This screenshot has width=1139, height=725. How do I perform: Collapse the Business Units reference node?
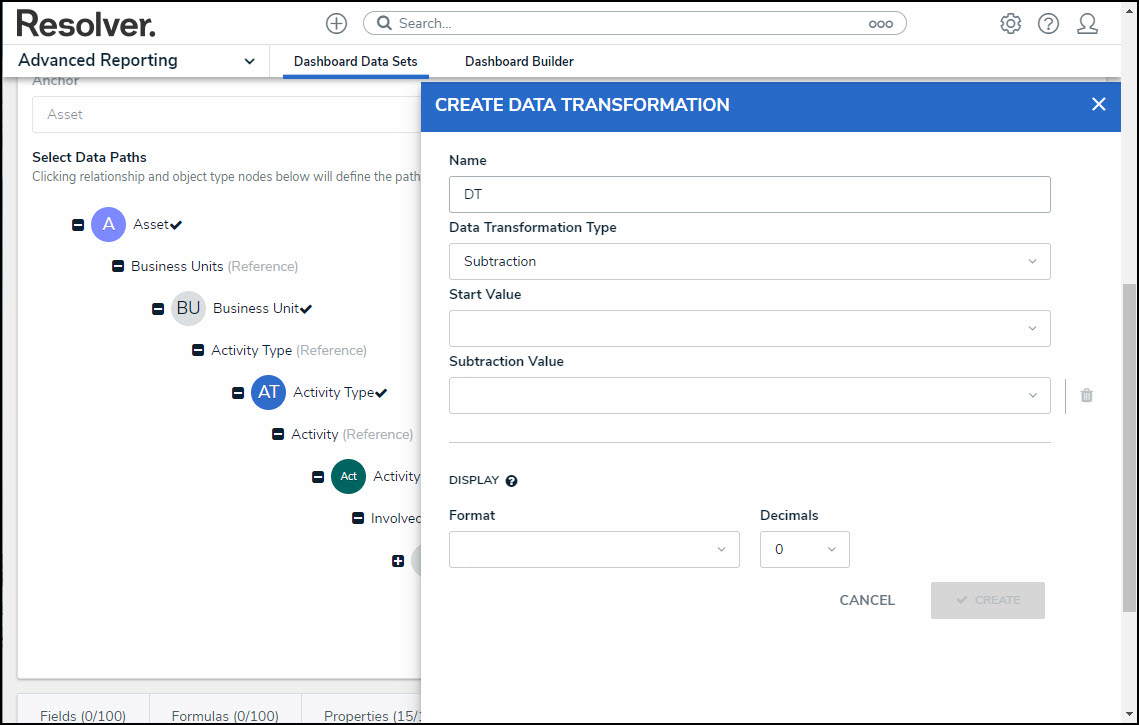point(118,267)
